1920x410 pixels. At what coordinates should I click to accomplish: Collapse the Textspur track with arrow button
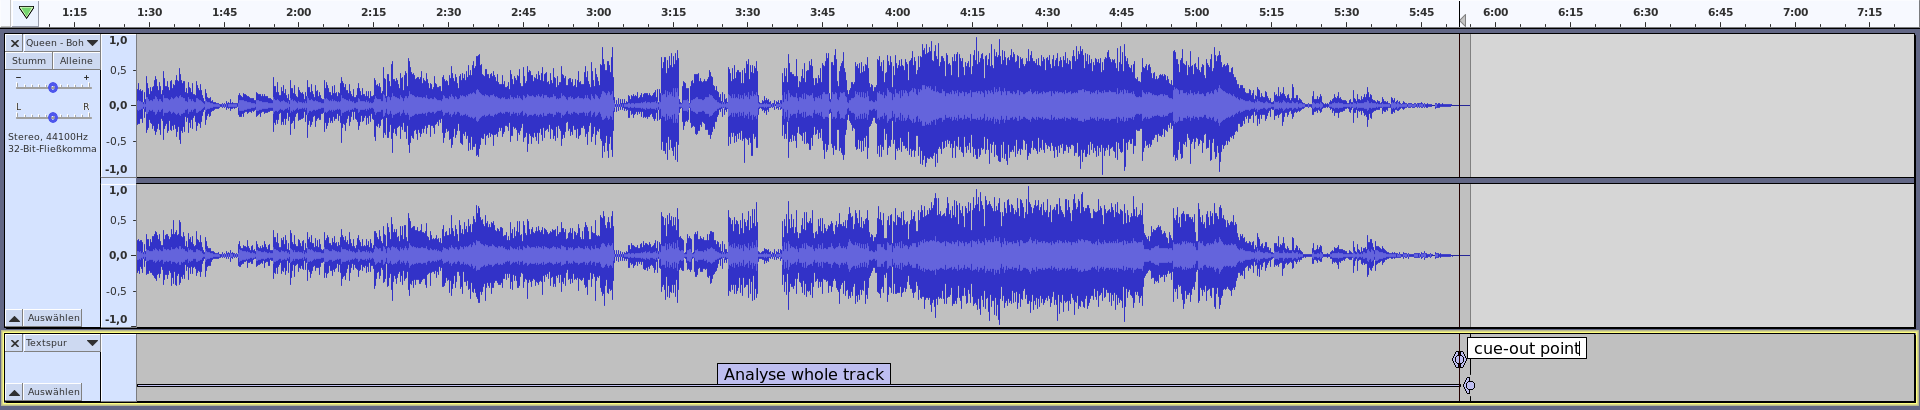(x=15, y=392)
